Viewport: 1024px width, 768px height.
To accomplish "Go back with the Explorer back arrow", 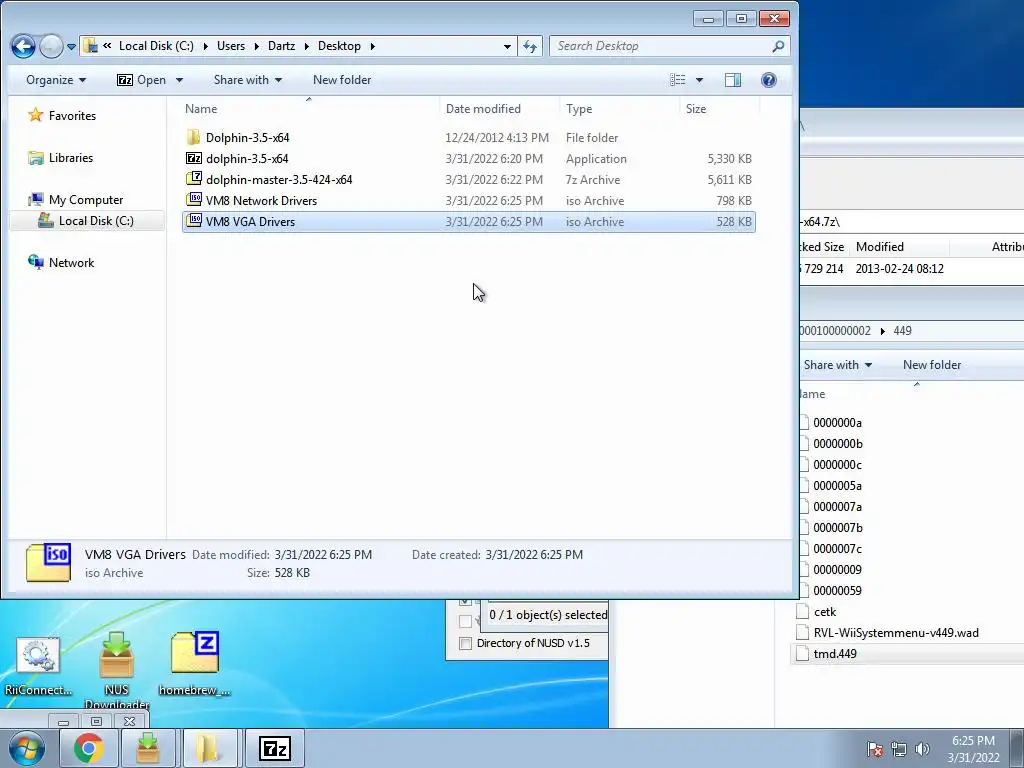I will 23,46.
